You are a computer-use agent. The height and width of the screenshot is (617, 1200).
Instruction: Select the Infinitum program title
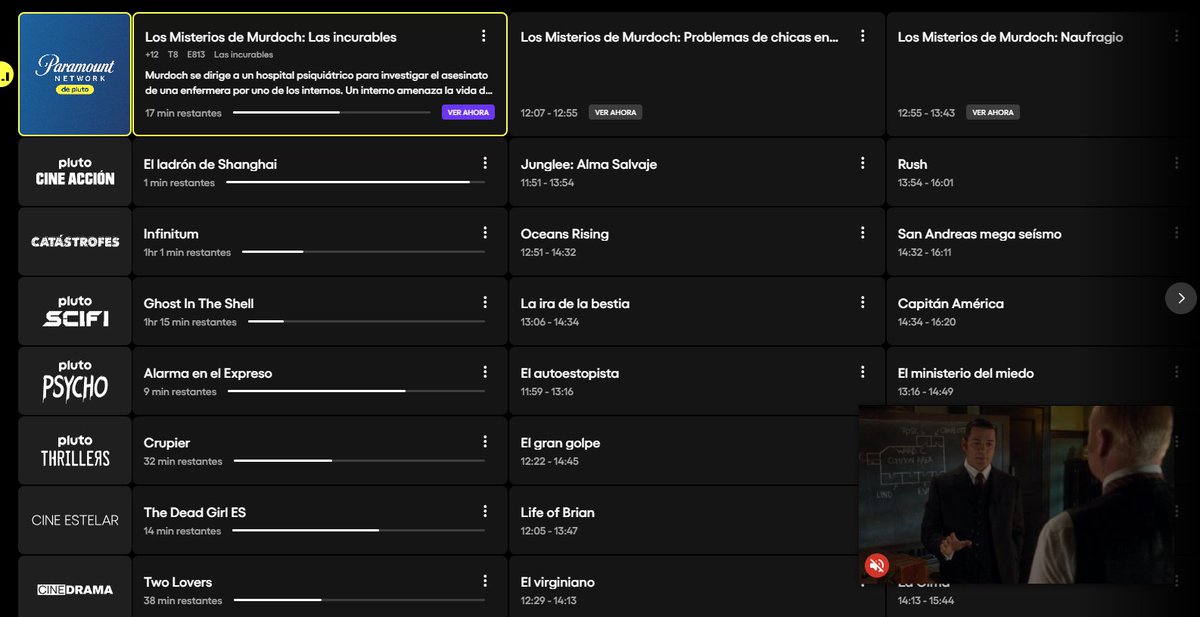point(171,234)
